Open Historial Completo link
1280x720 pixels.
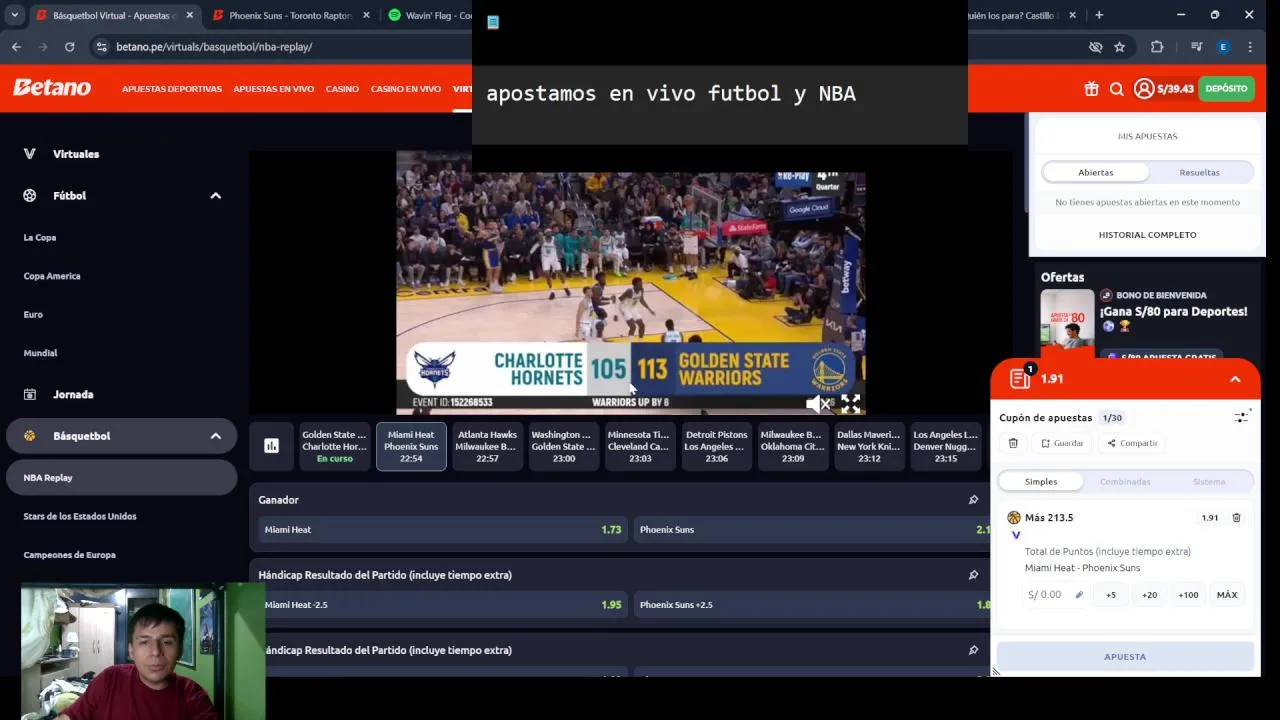[1147, 235]
